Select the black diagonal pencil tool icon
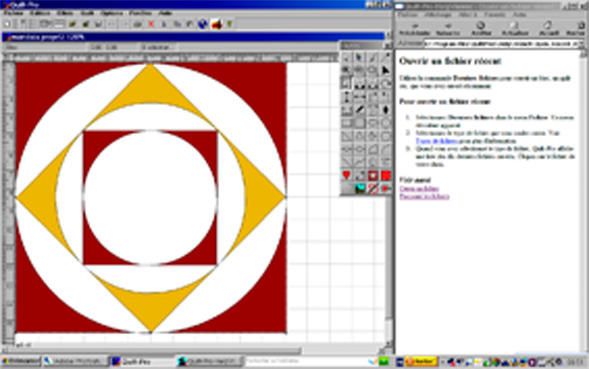The height and width of the screenshot is (369, 589). coord(359,110)
